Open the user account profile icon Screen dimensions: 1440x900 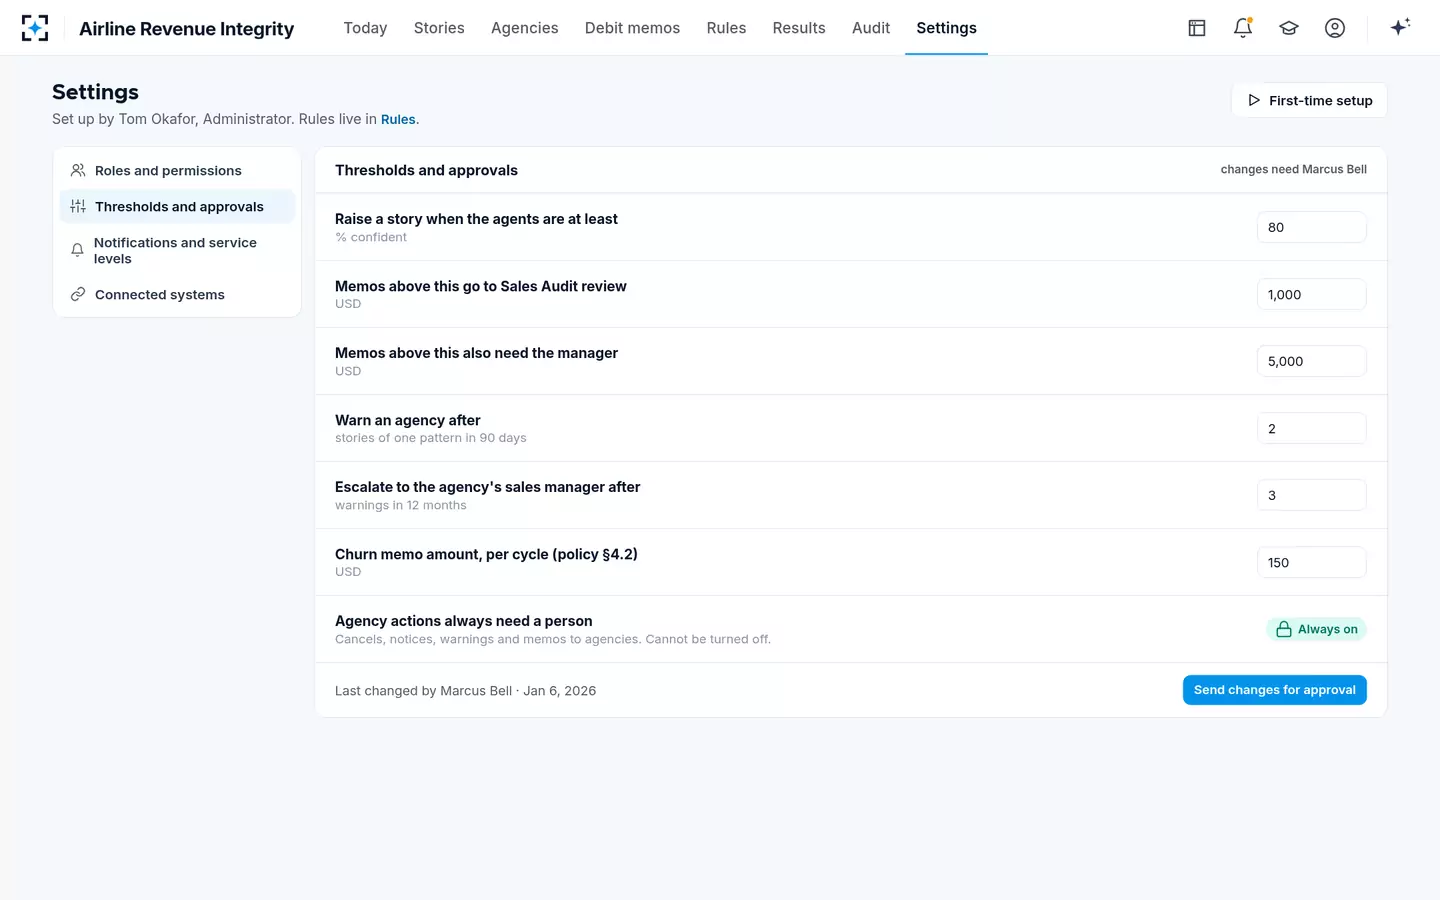pyautogui.click(x=1335, y=28)
